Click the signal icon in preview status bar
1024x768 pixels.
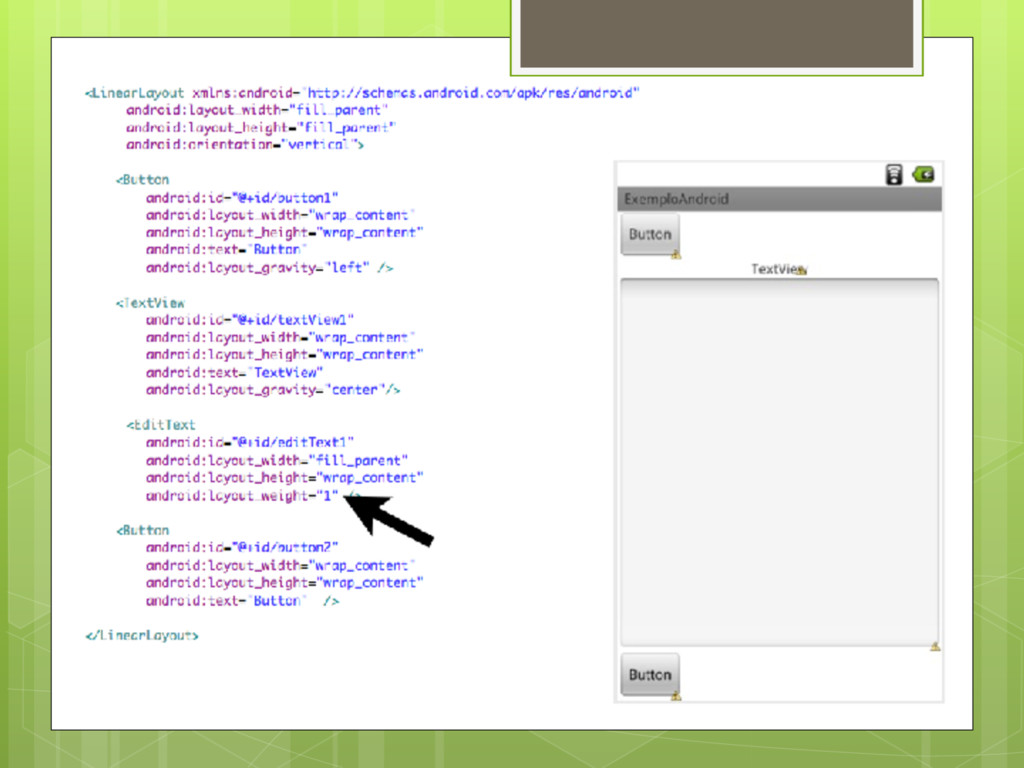[x=893, y=174]
